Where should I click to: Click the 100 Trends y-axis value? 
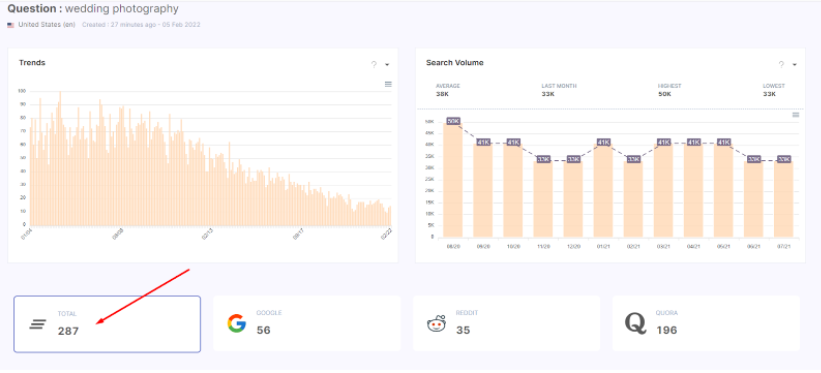click(21, 91)
